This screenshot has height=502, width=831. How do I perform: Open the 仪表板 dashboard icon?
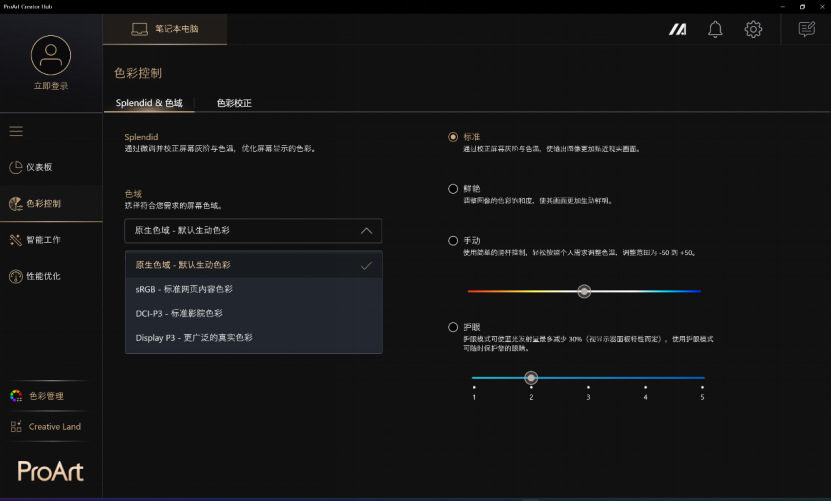coord(15,168)
